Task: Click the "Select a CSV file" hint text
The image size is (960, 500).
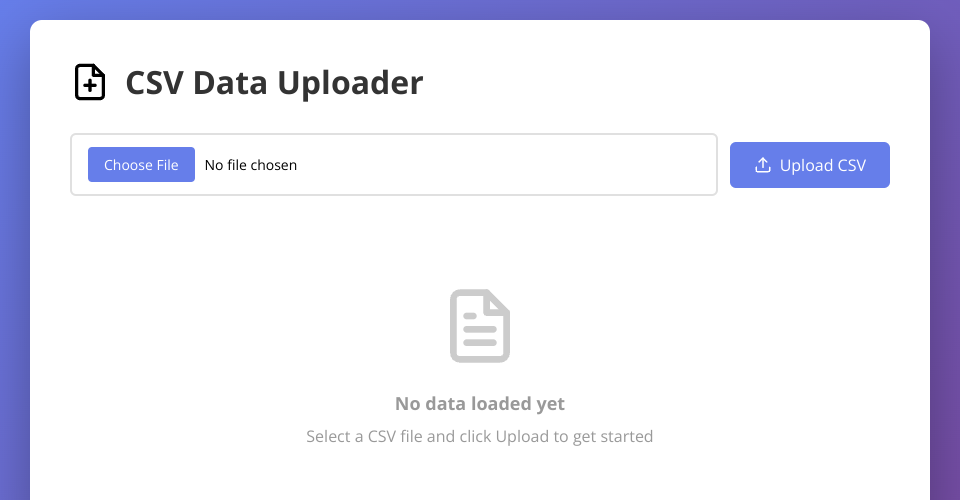Action: [x=371, y=436]
